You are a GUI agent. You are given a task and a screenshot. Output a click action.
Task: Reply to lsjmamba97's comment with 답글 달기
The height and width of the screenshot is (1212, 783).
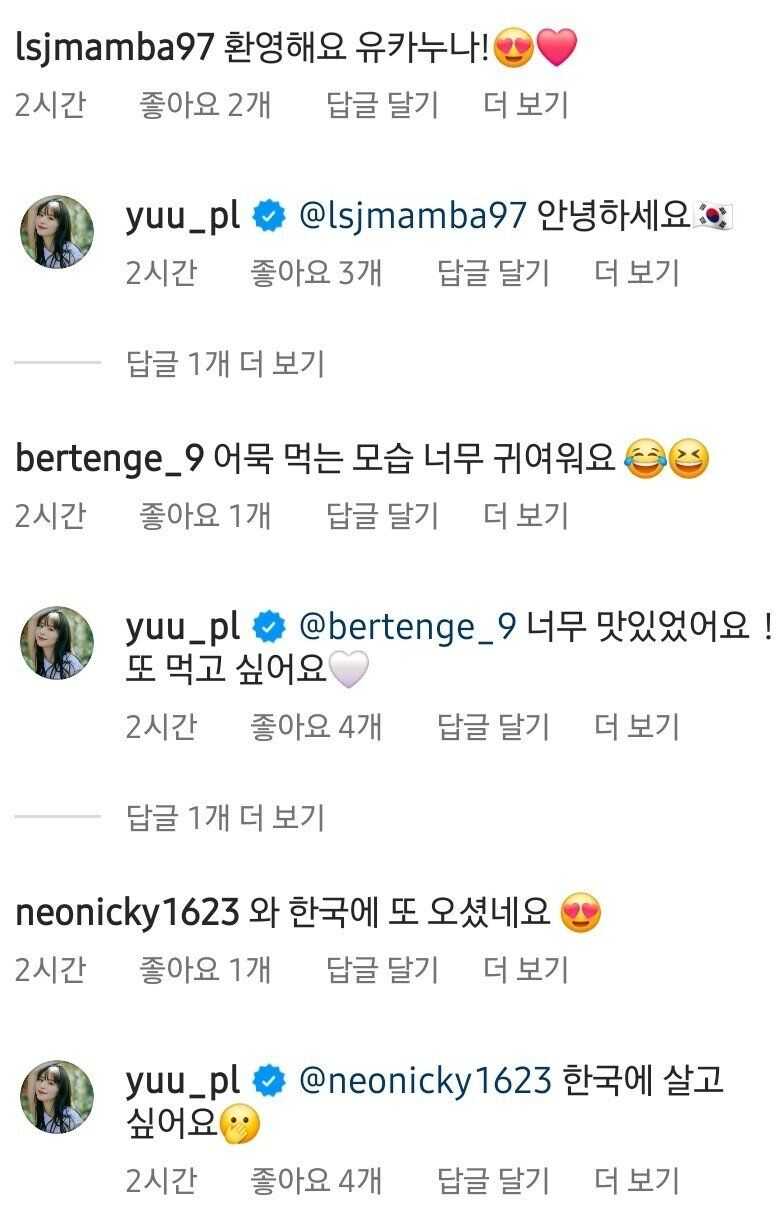pos(383,105)
